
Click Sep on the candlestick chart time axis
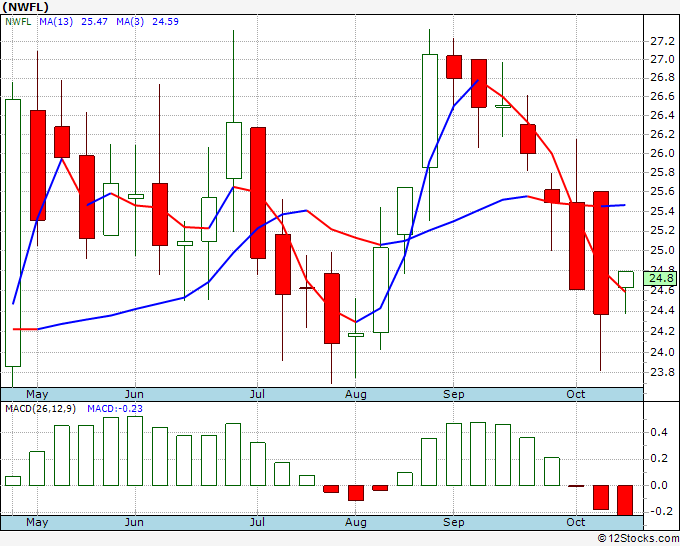[454, 394]
